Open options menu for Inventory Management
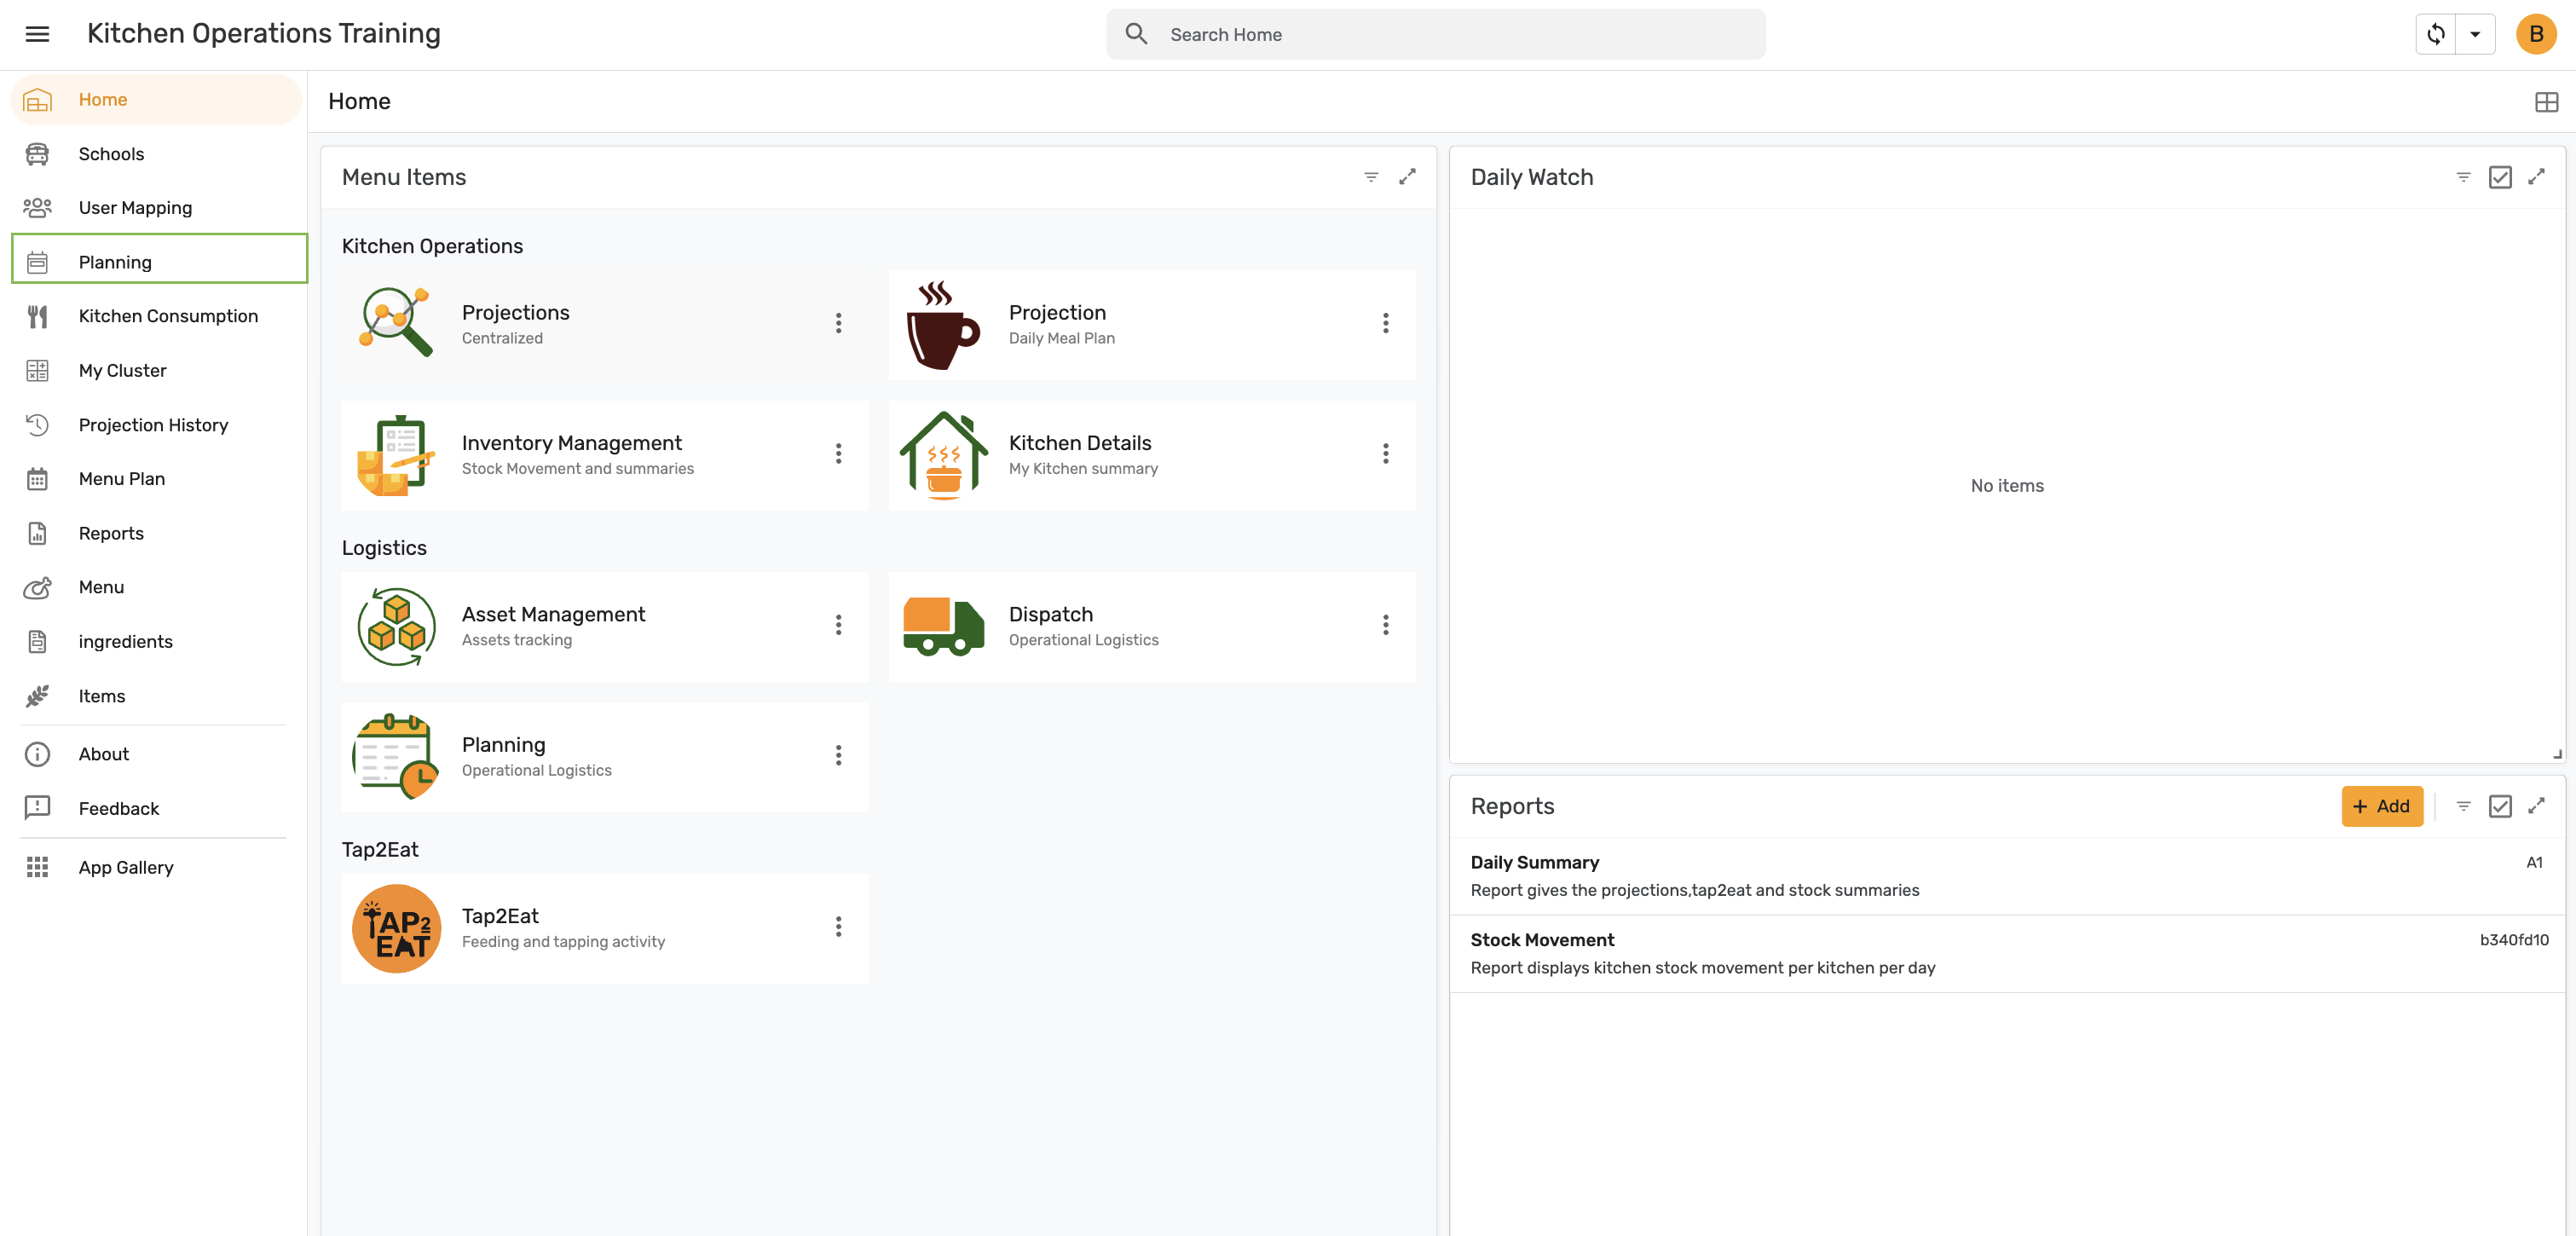The image size is (2576, 1236). click(x=838, y=454)
